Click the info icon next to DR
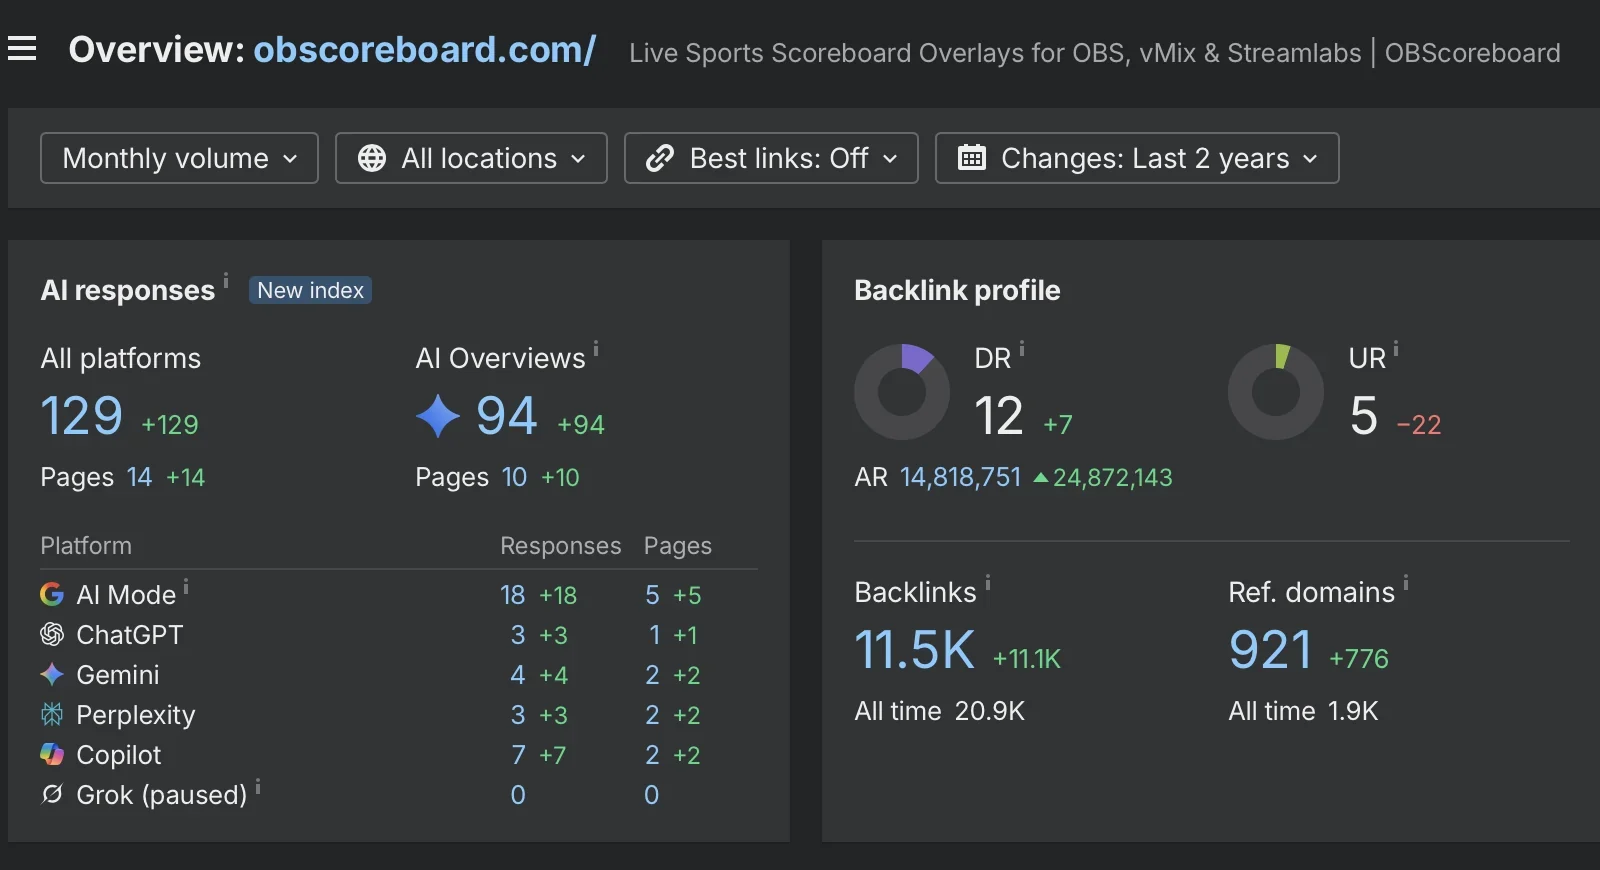This screenshot has width=1600, height=870. click(1022, 348)
